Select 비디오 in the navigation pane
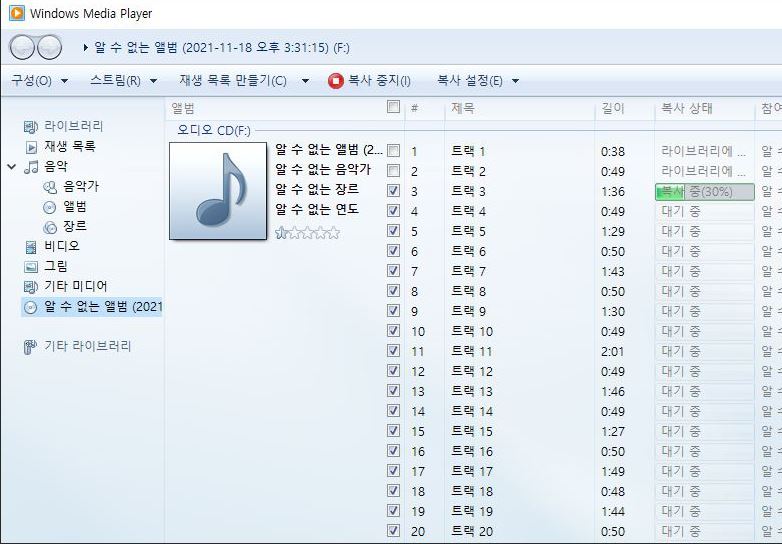The width and height of the screenshot is (782, 544). click(61, 246)
